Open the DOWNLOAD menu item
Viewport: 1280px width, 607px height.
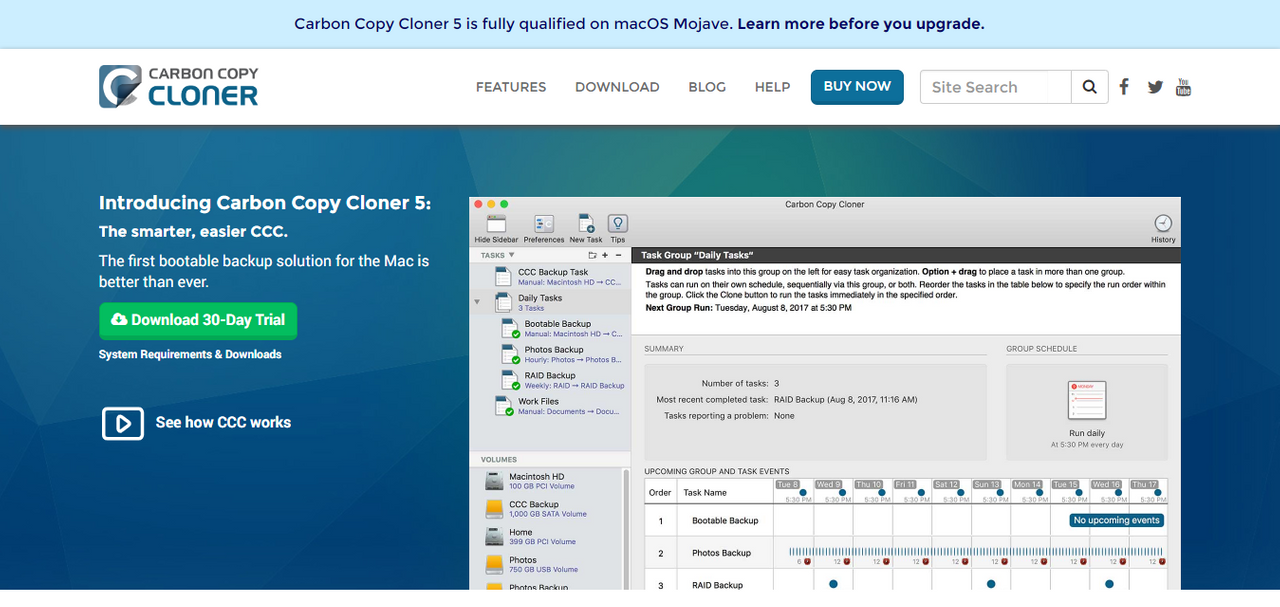point(617,87)
